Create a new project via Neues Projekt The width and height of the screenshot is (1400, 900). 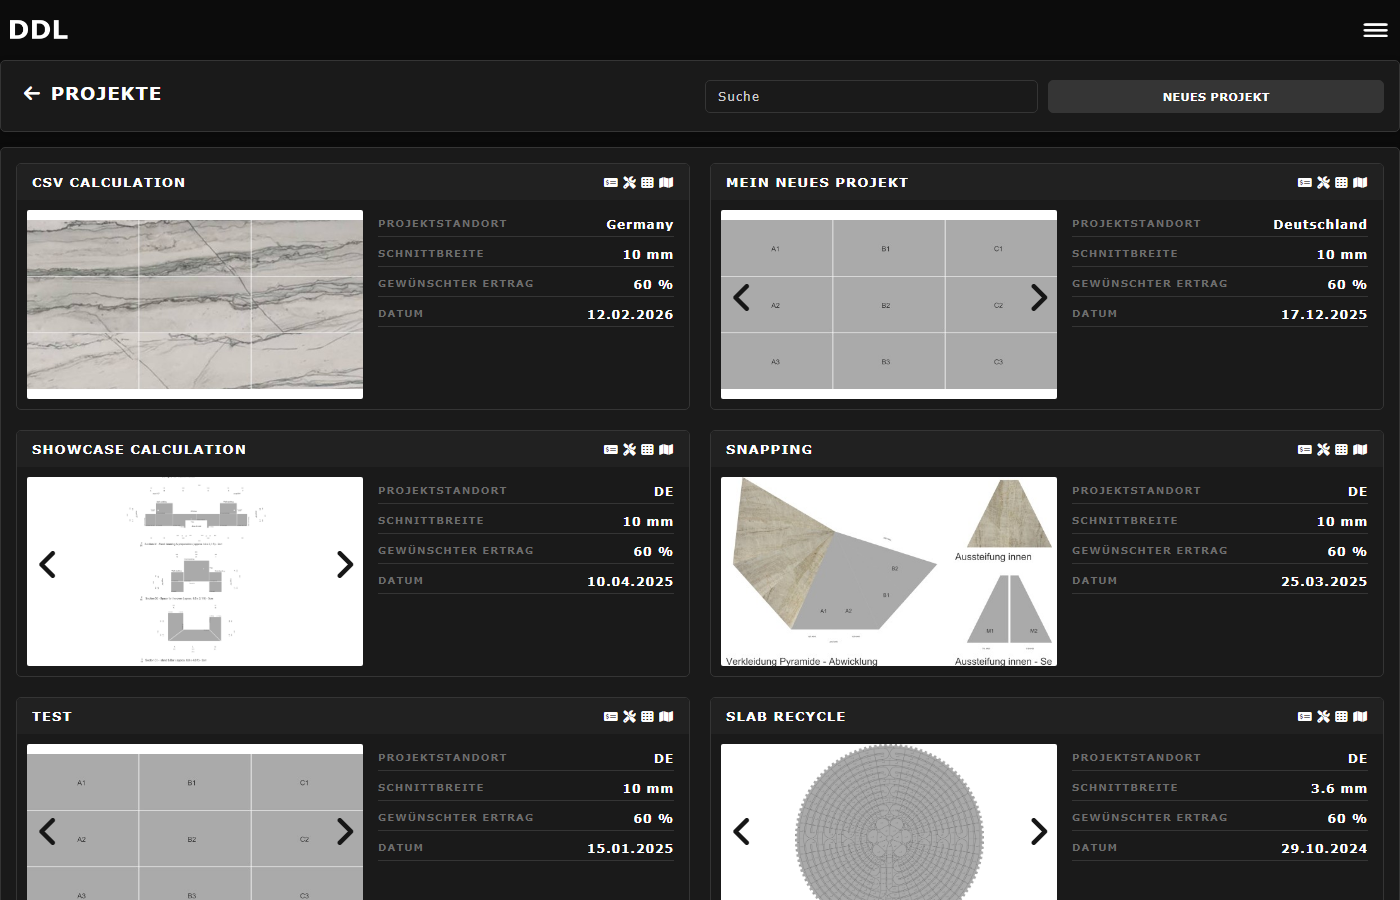[x=1215, y=96]
